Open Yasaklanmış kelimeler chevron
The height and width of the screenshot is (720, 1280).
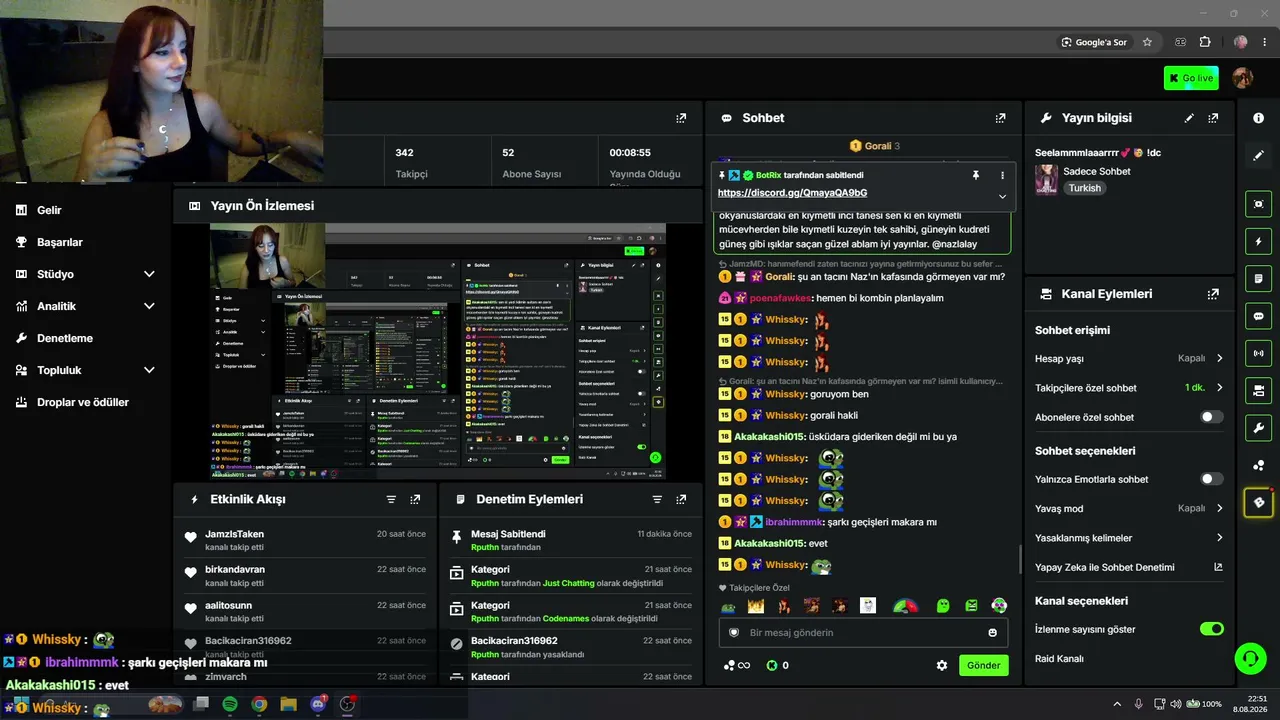point(1219,538)
